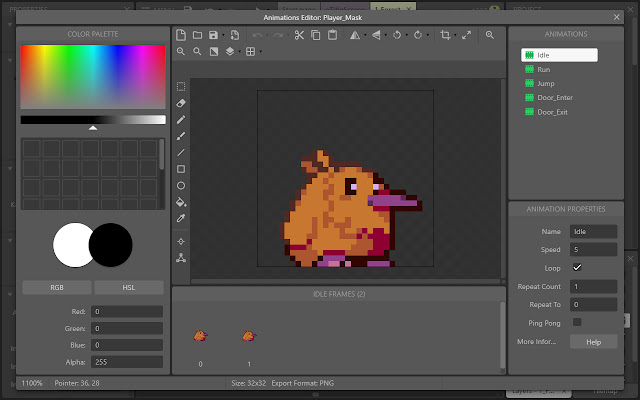This screenshot has height=400, width=640.
Task: Zoom out with the magnifier minus icon
Action: [x=181, y=51]
